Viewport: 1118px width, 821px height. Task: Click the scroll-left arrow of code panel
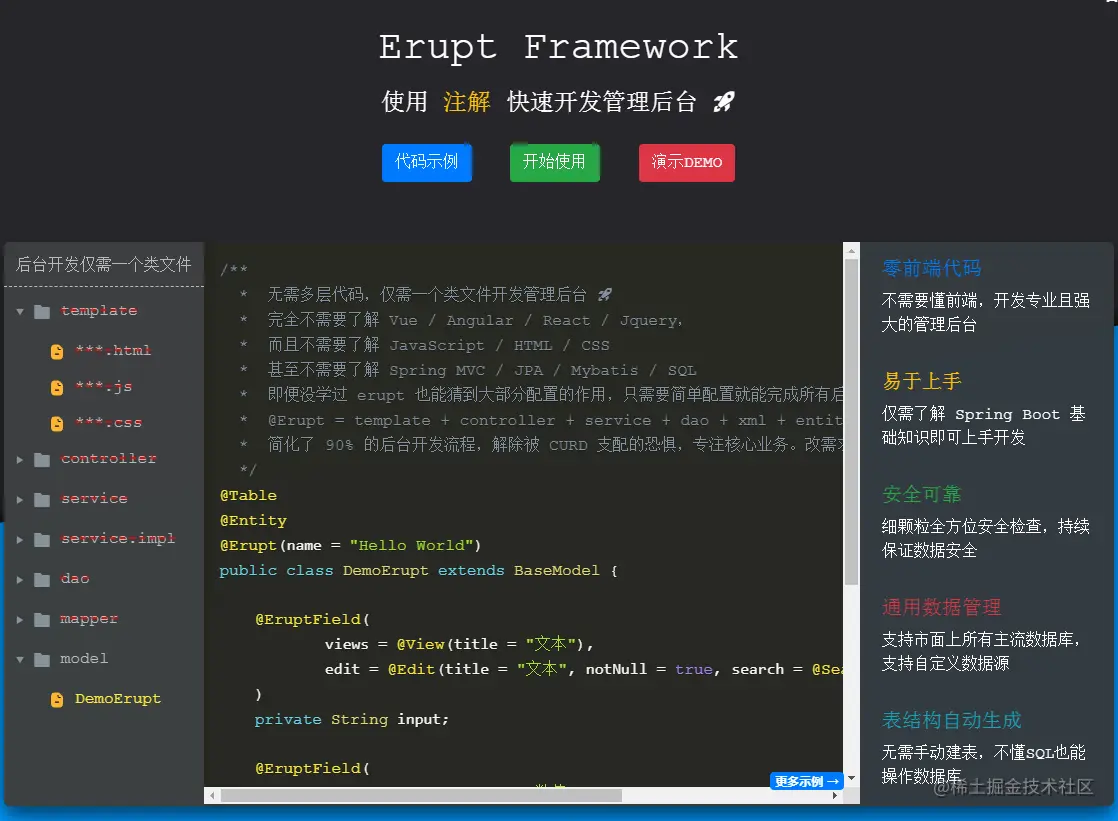click(x=212, y=795)
